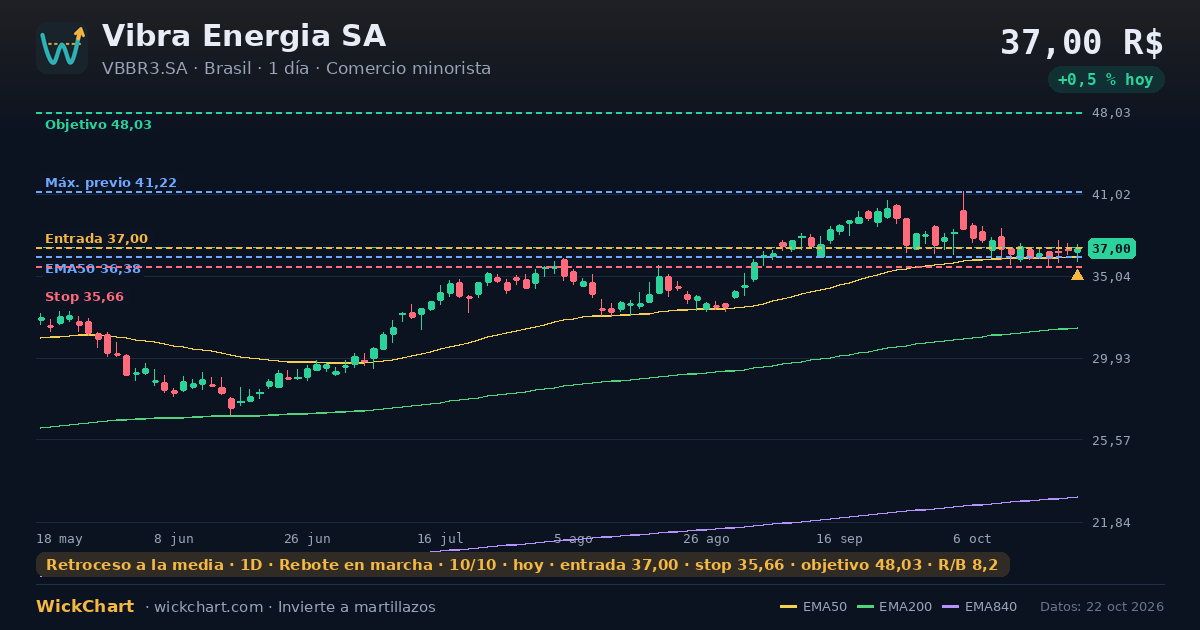Image resolution: width=1200 pixels, height=630 pixels.
Task: Click the +0,5 % hoy badge
Action: (1105, 80)
